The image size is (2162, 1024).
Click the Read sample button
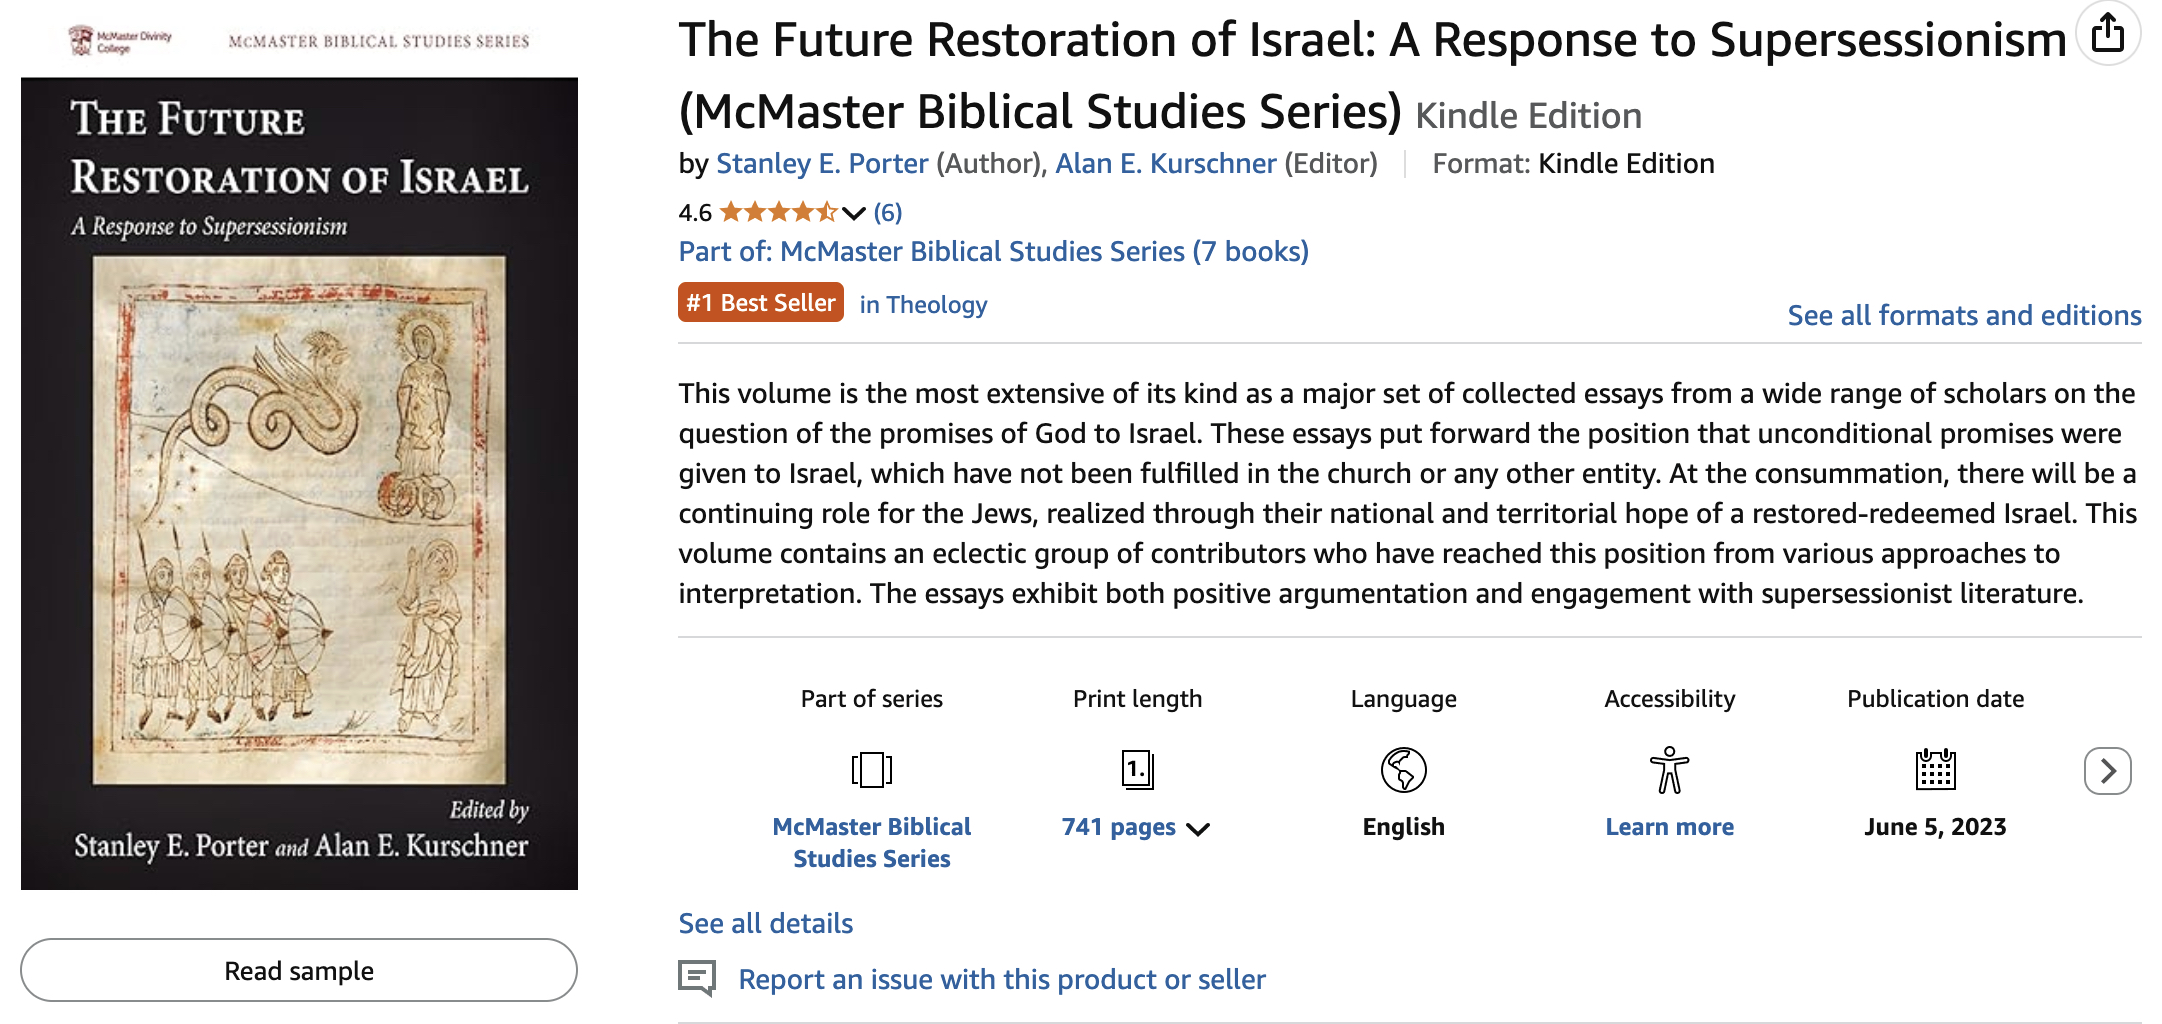pos(299,970)
